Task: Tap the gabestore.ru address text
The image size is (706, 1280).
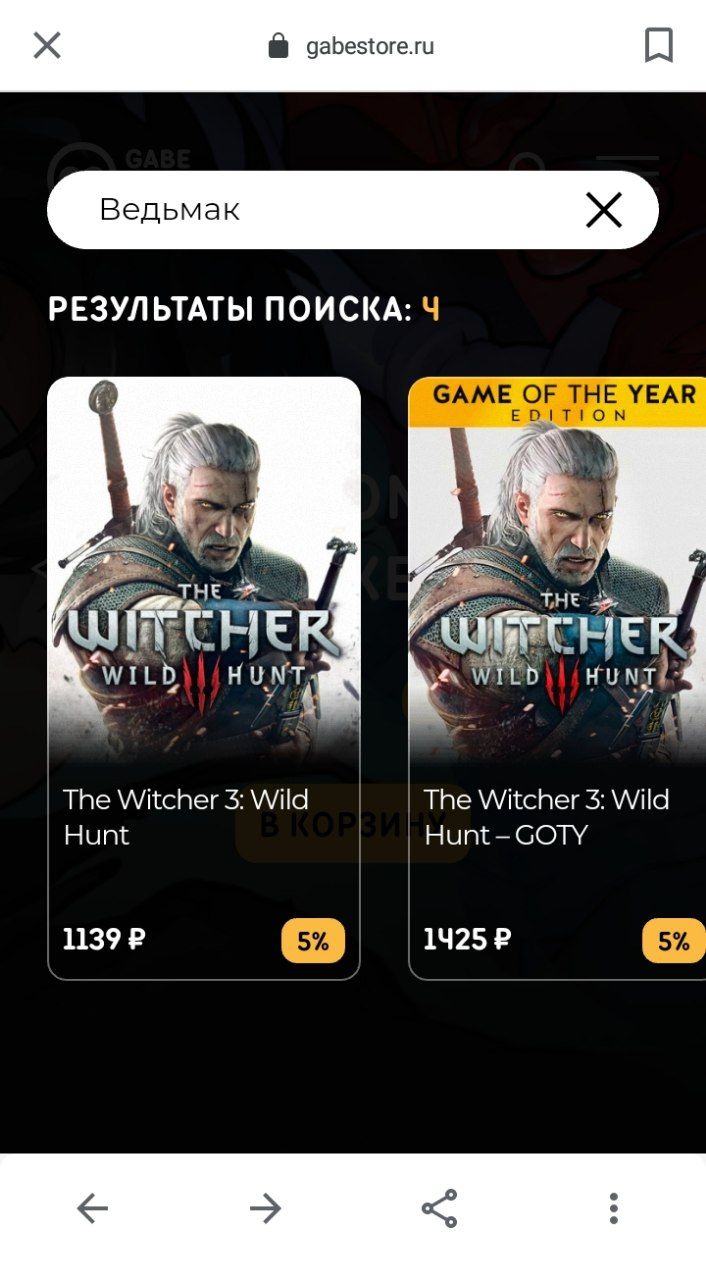Action: point(370,46)
